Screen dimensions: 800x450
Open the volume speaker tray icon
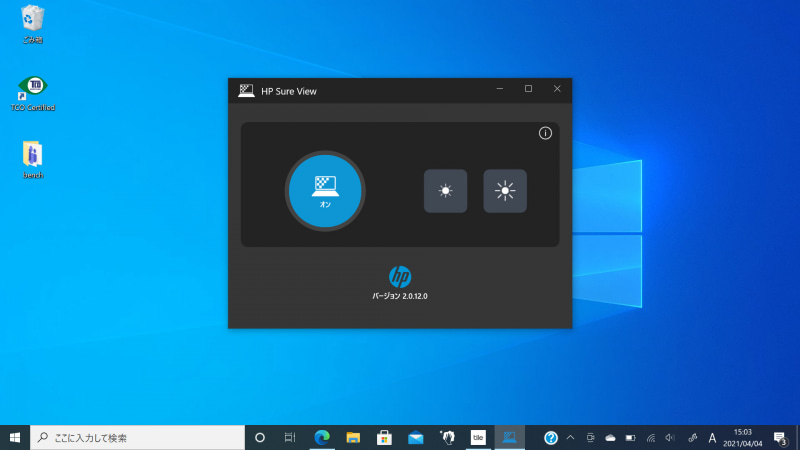point(670,438)
